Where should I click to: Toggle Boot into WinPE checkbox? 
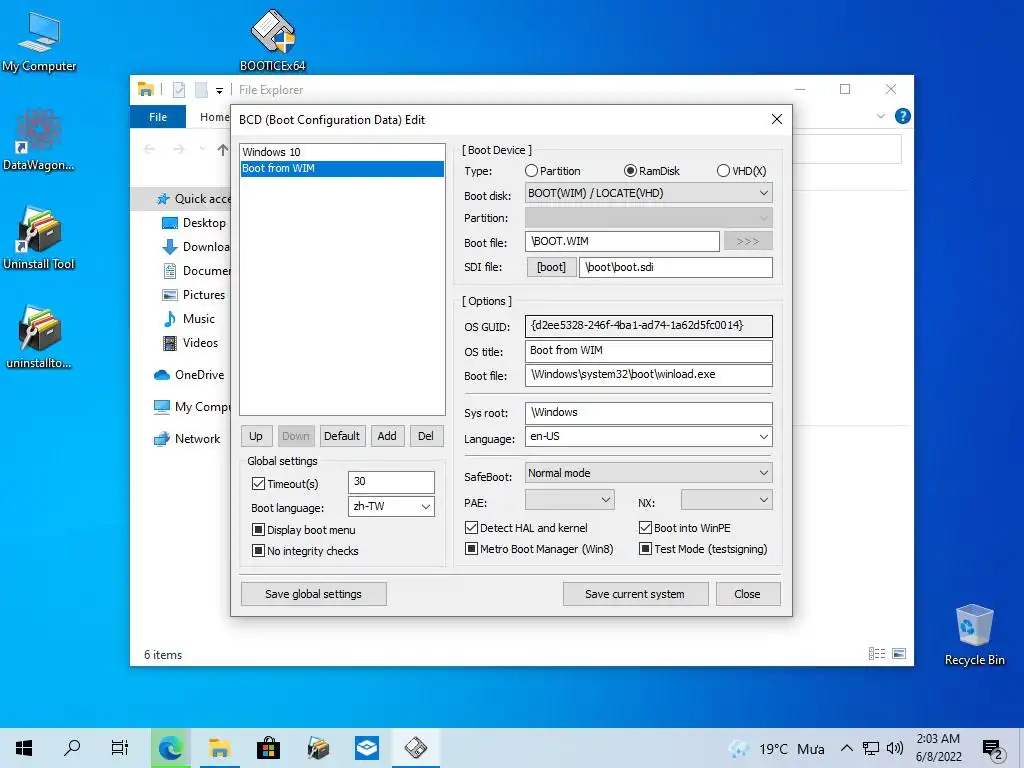684,528
